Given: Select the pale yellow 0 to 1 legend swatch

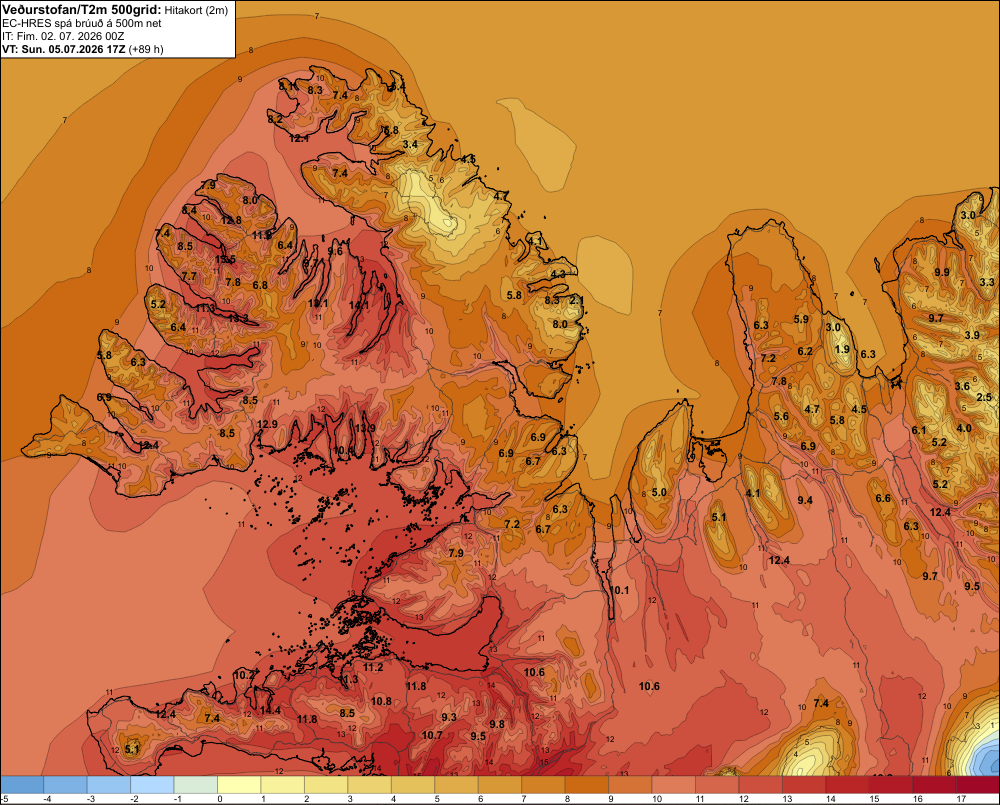Looking at the screenshot, I should coord(239,785).
